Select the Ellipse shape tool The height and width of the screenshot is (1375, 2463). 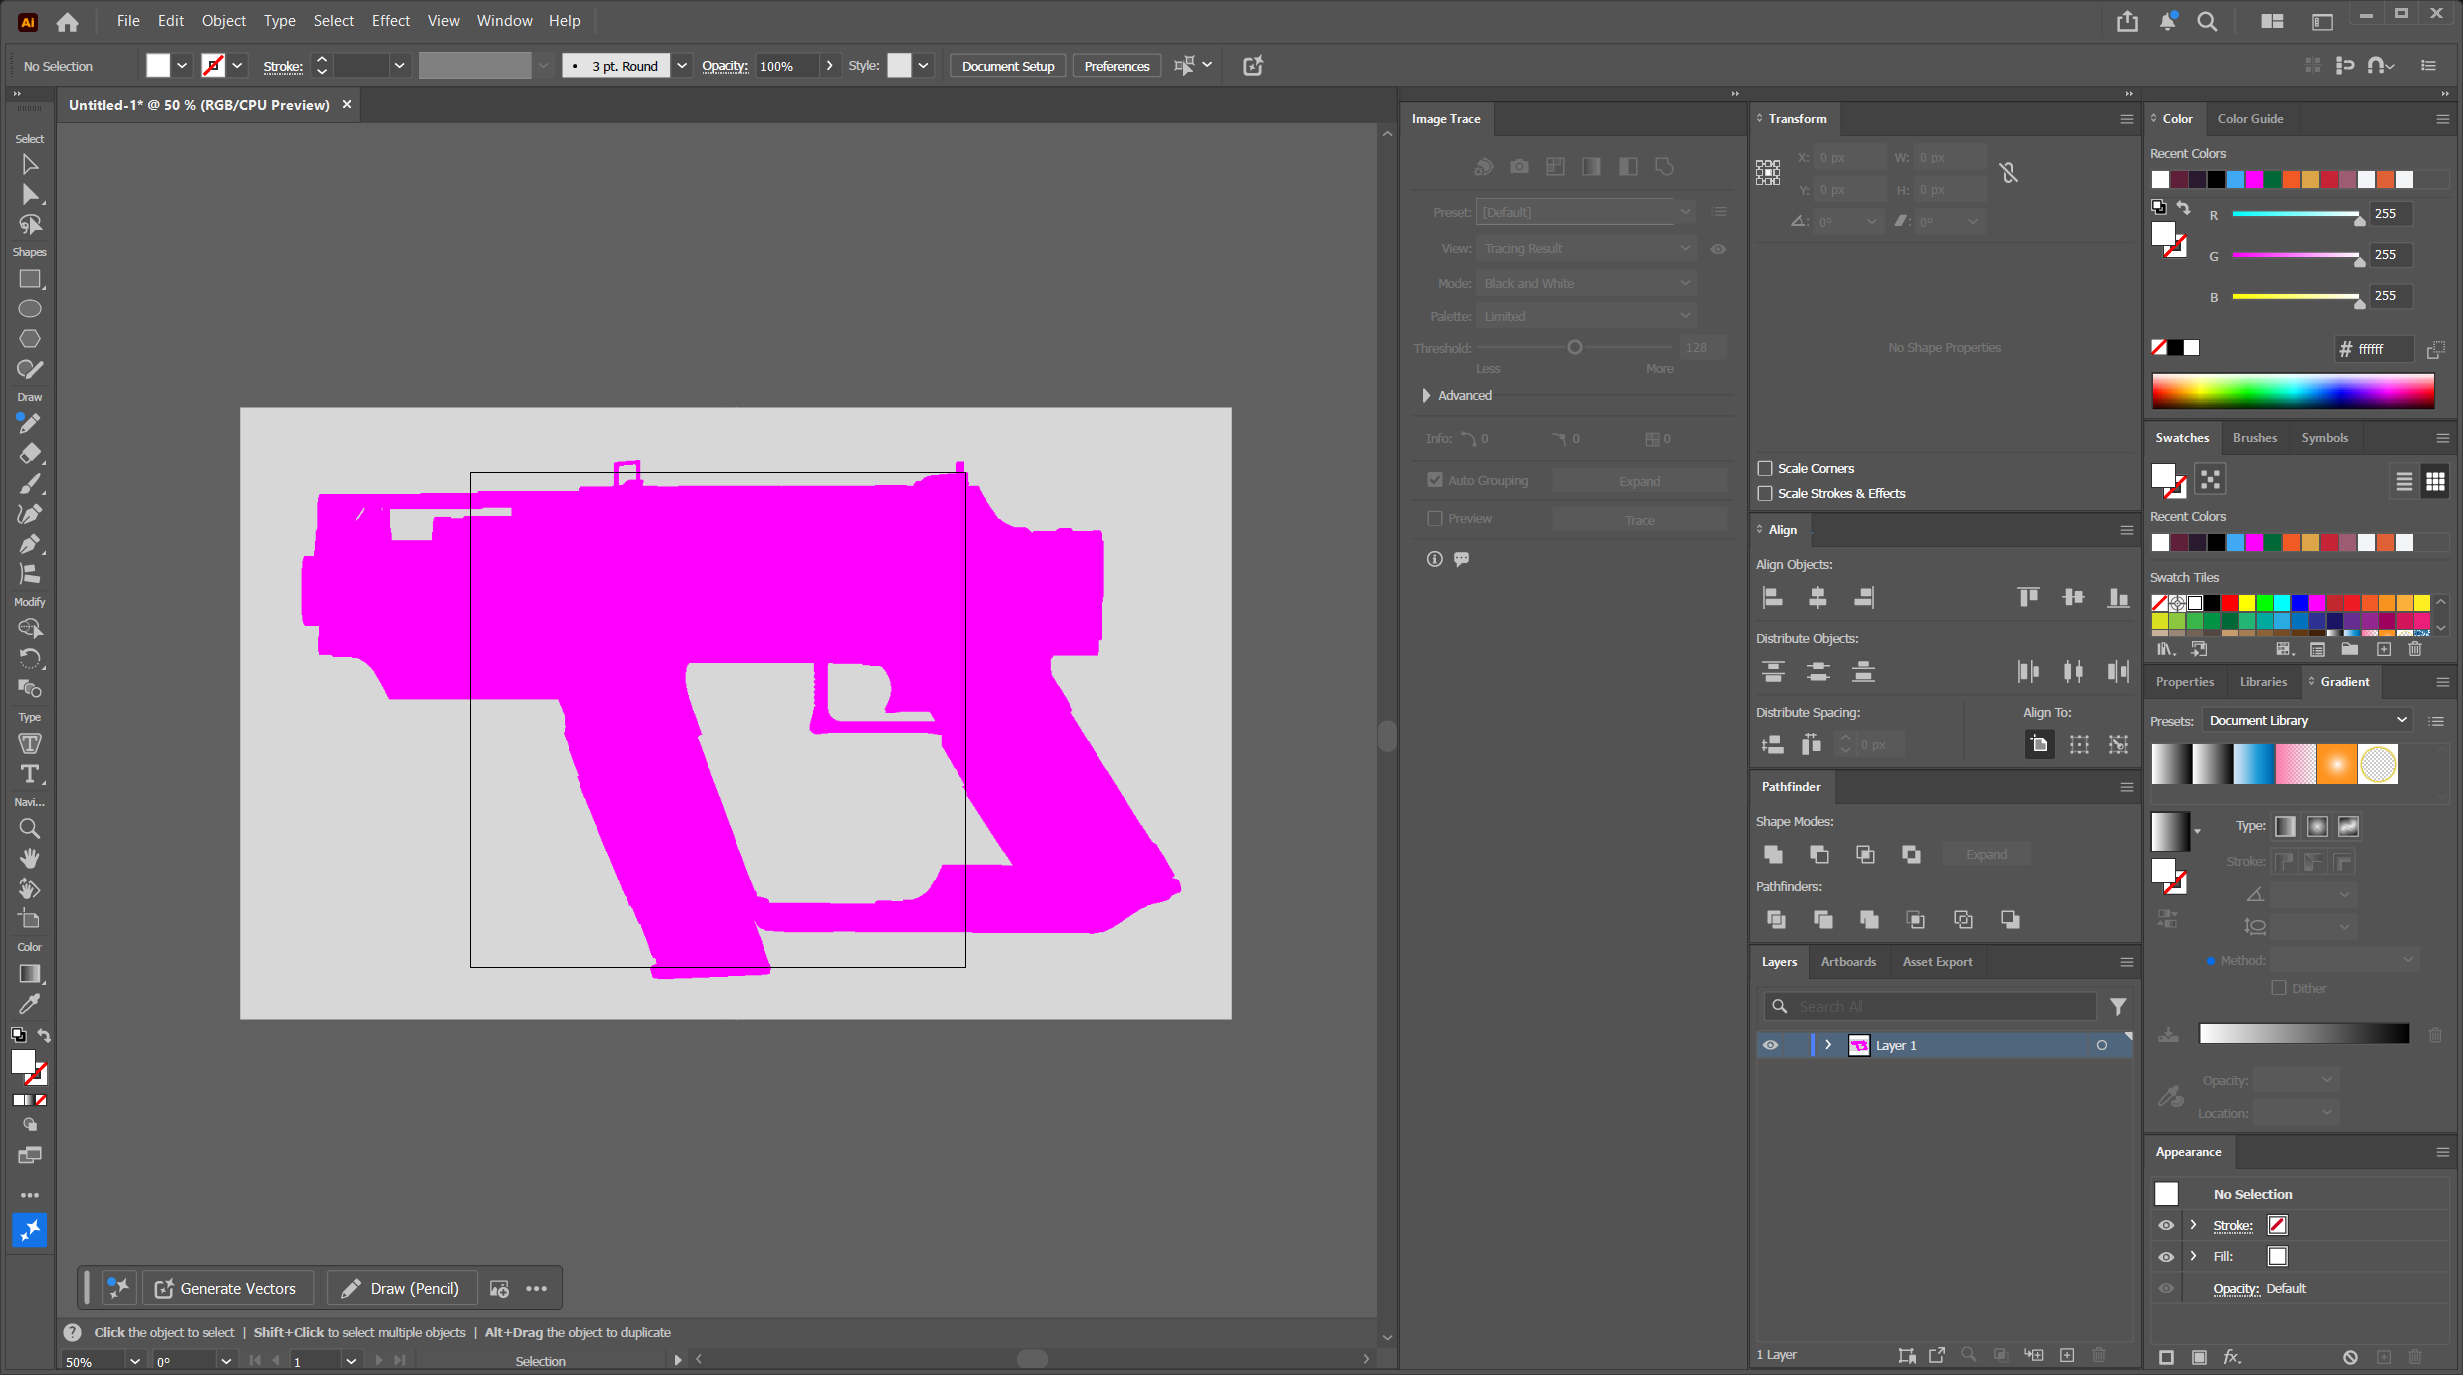click(x=29, y=309)
